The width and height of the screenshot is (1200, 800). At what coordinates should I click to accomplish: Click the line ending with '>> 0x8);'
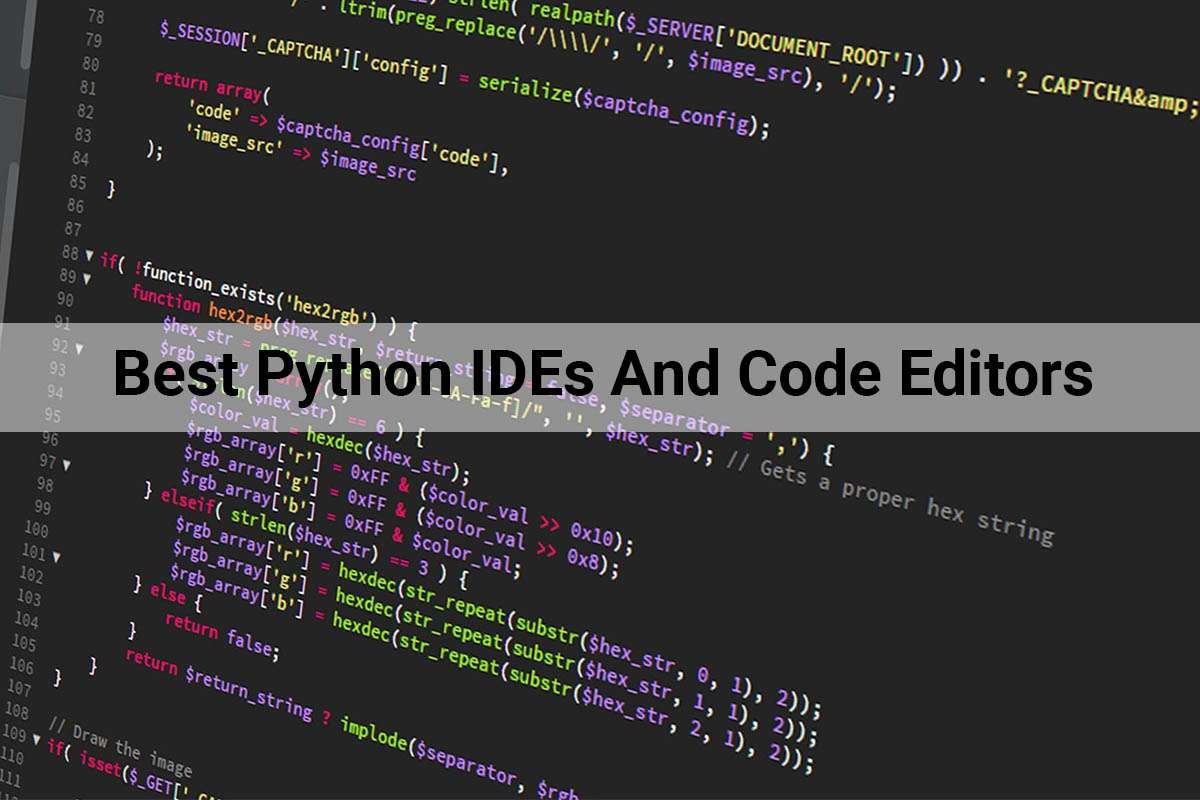(x=400, y=514)
